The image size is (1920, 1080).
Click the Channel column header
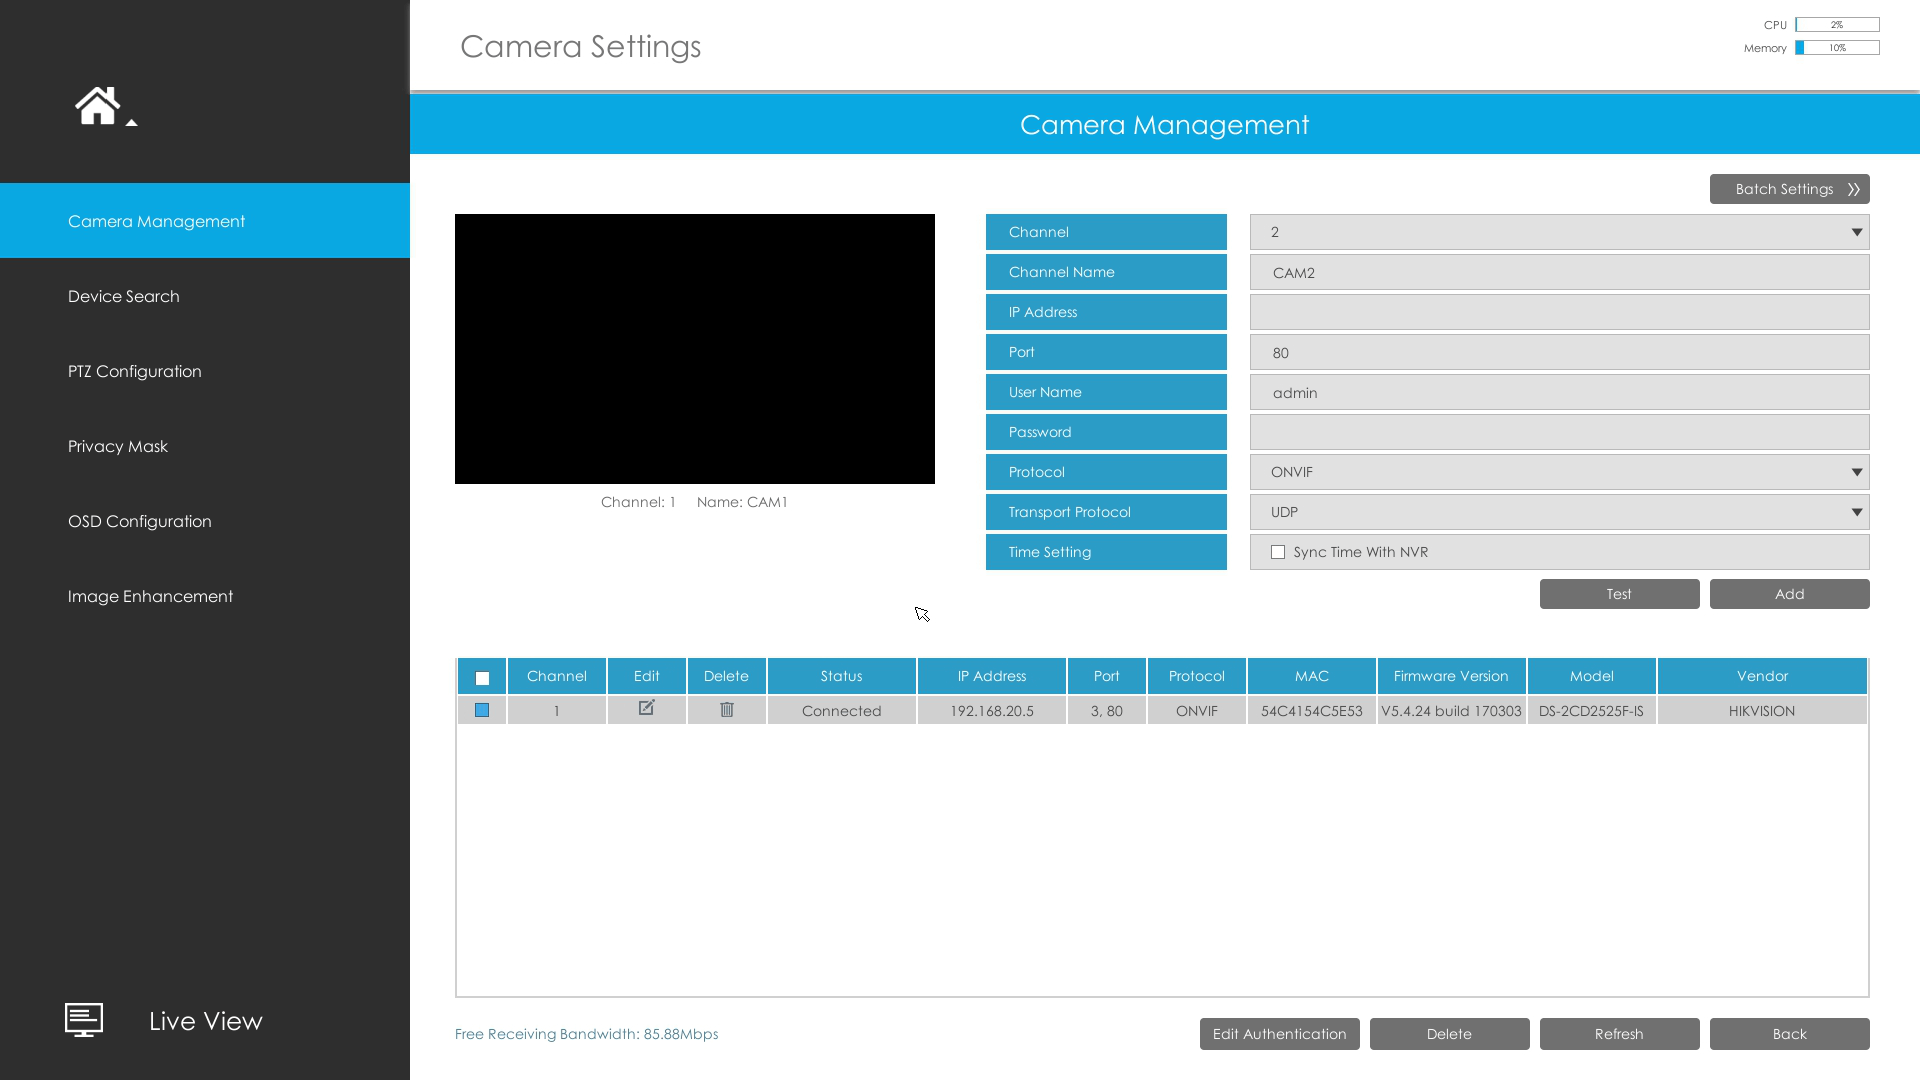(556, 676)
